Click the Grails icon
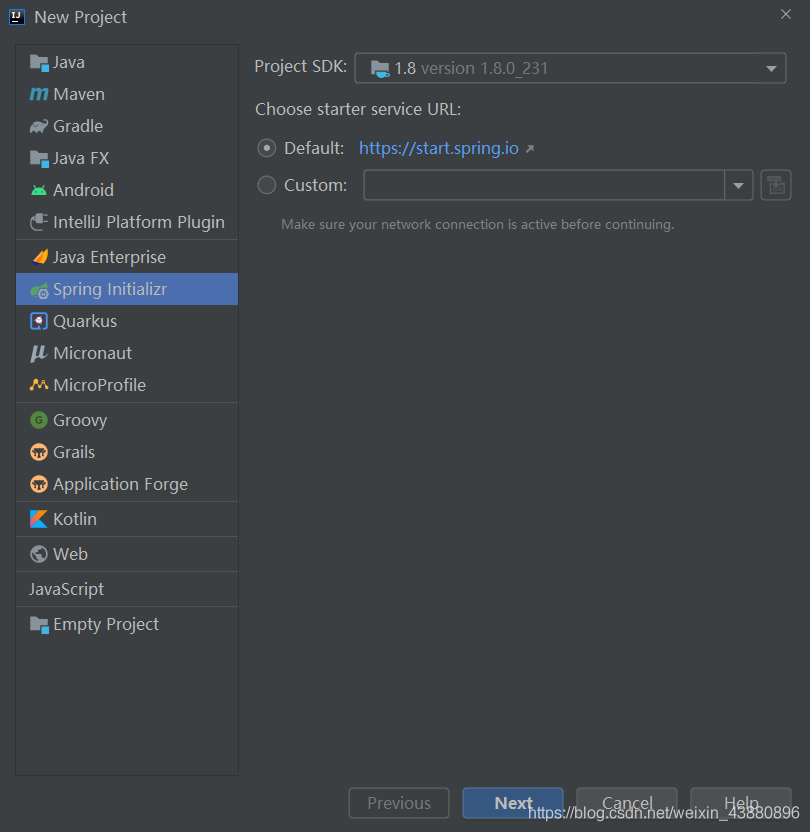The height and width of the screenshot is (832, 810). pyautogui.click(x=39, y=452)
